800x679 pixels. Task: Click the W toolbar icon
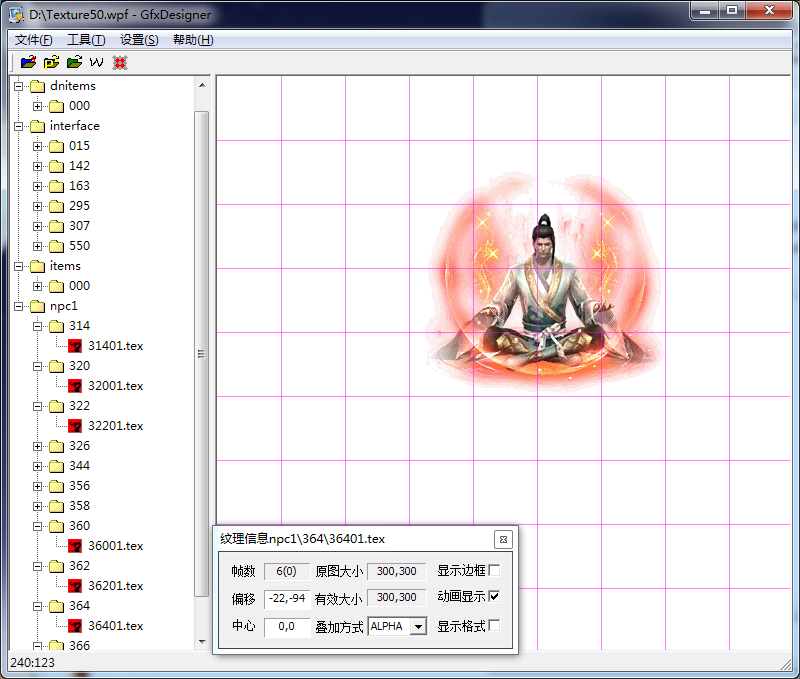tap(96, 62)
